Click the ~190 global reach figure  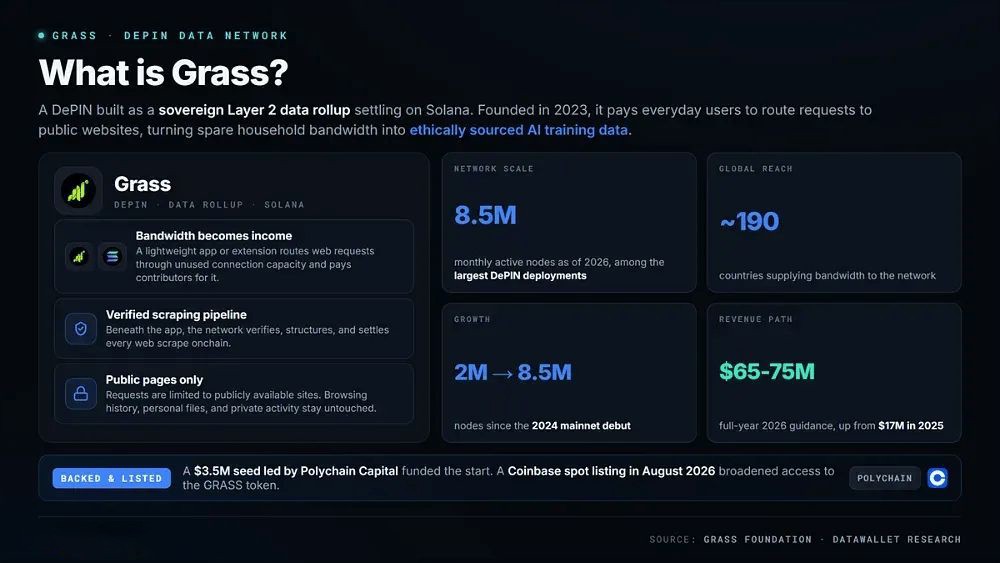point(749,221)
